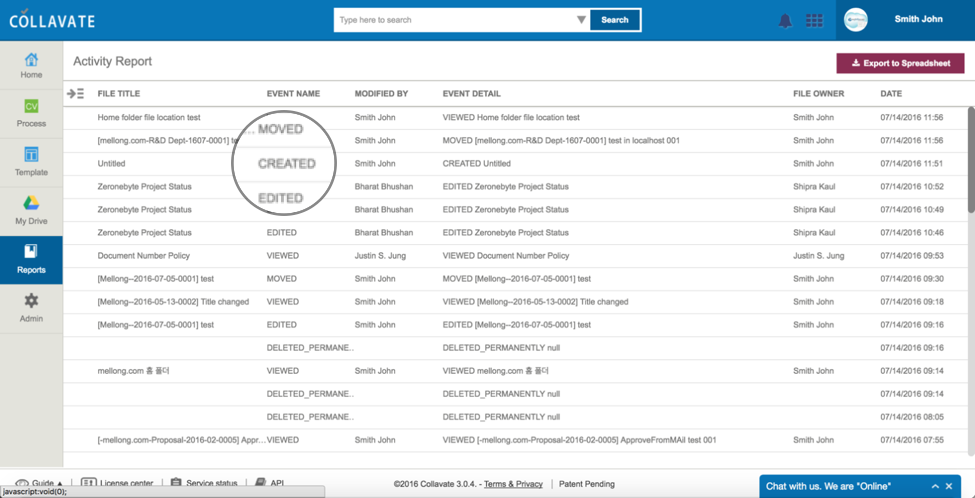The image size is (975, 498).
Task: Select the Reports tab in sidebar
Action: tap(31, 260)
